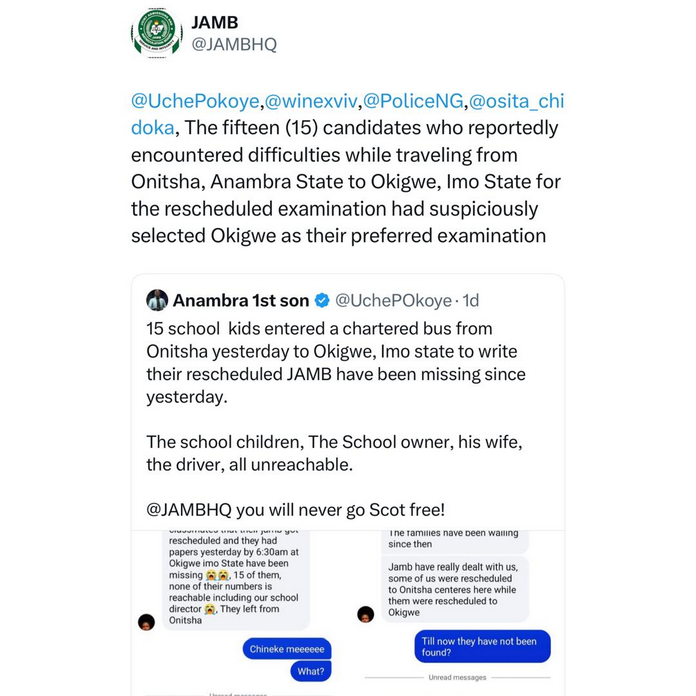Select the Anambra 1st son display name
Viewport: 696px width, 696px height.
[x=241, y=300]
